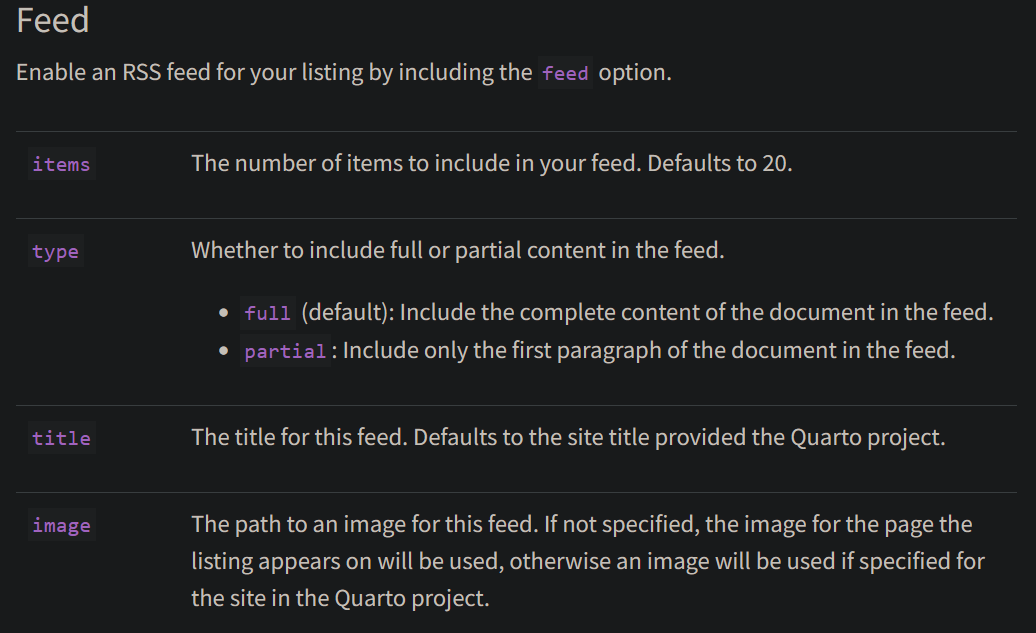Click the full value code label
This screenshot has height=633, width=1036.
(268, 313)
